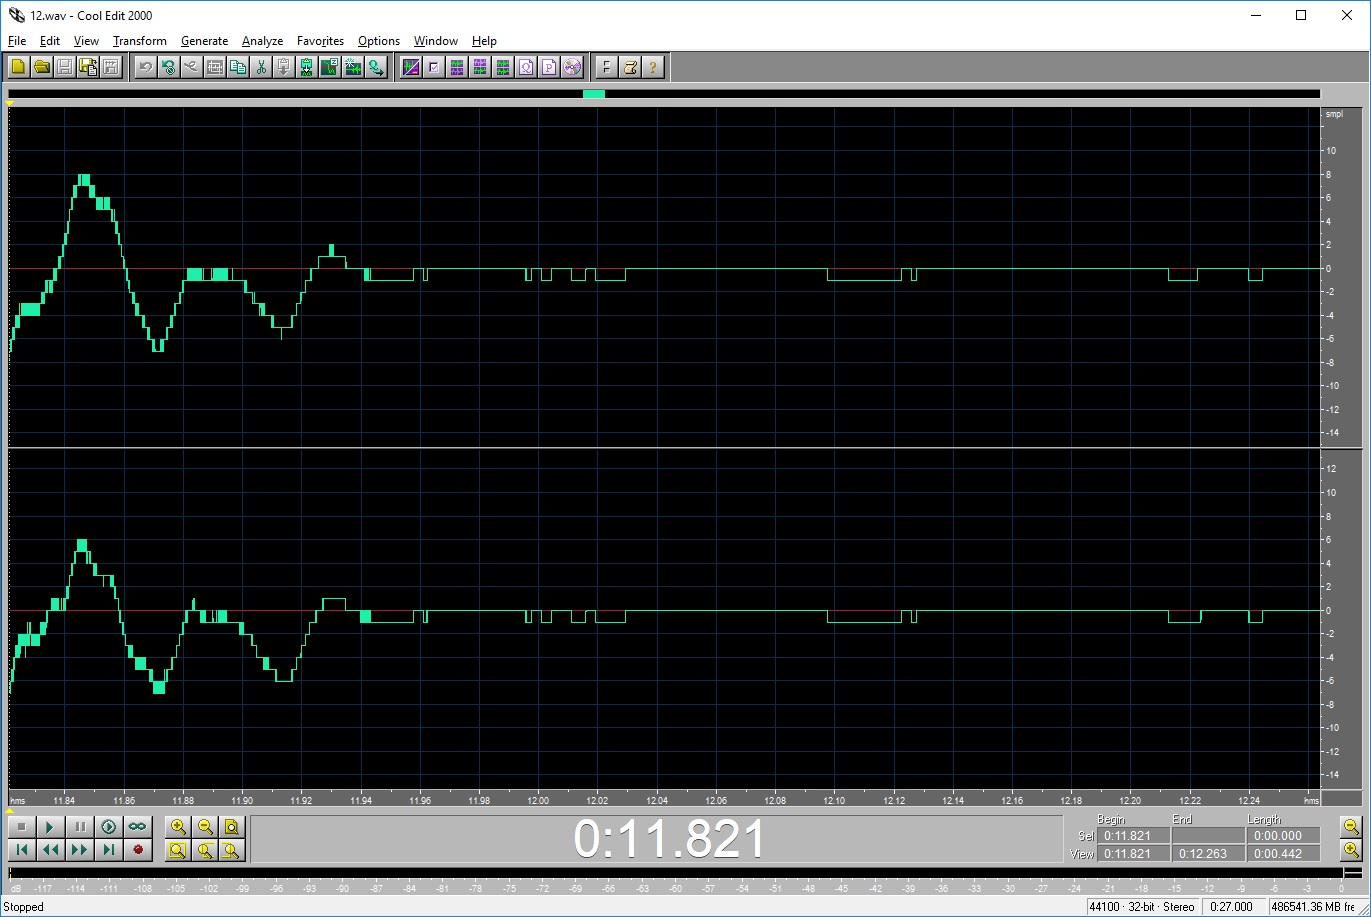Click the scroll-shaped script toolbar icon
This screenshot has height=917, width=1371.
630,67
